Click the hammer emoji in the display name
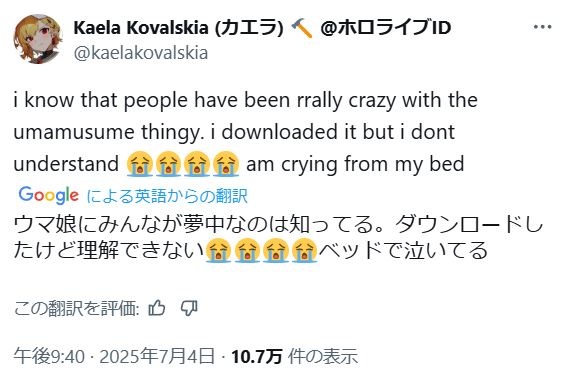 click(302, 28)
